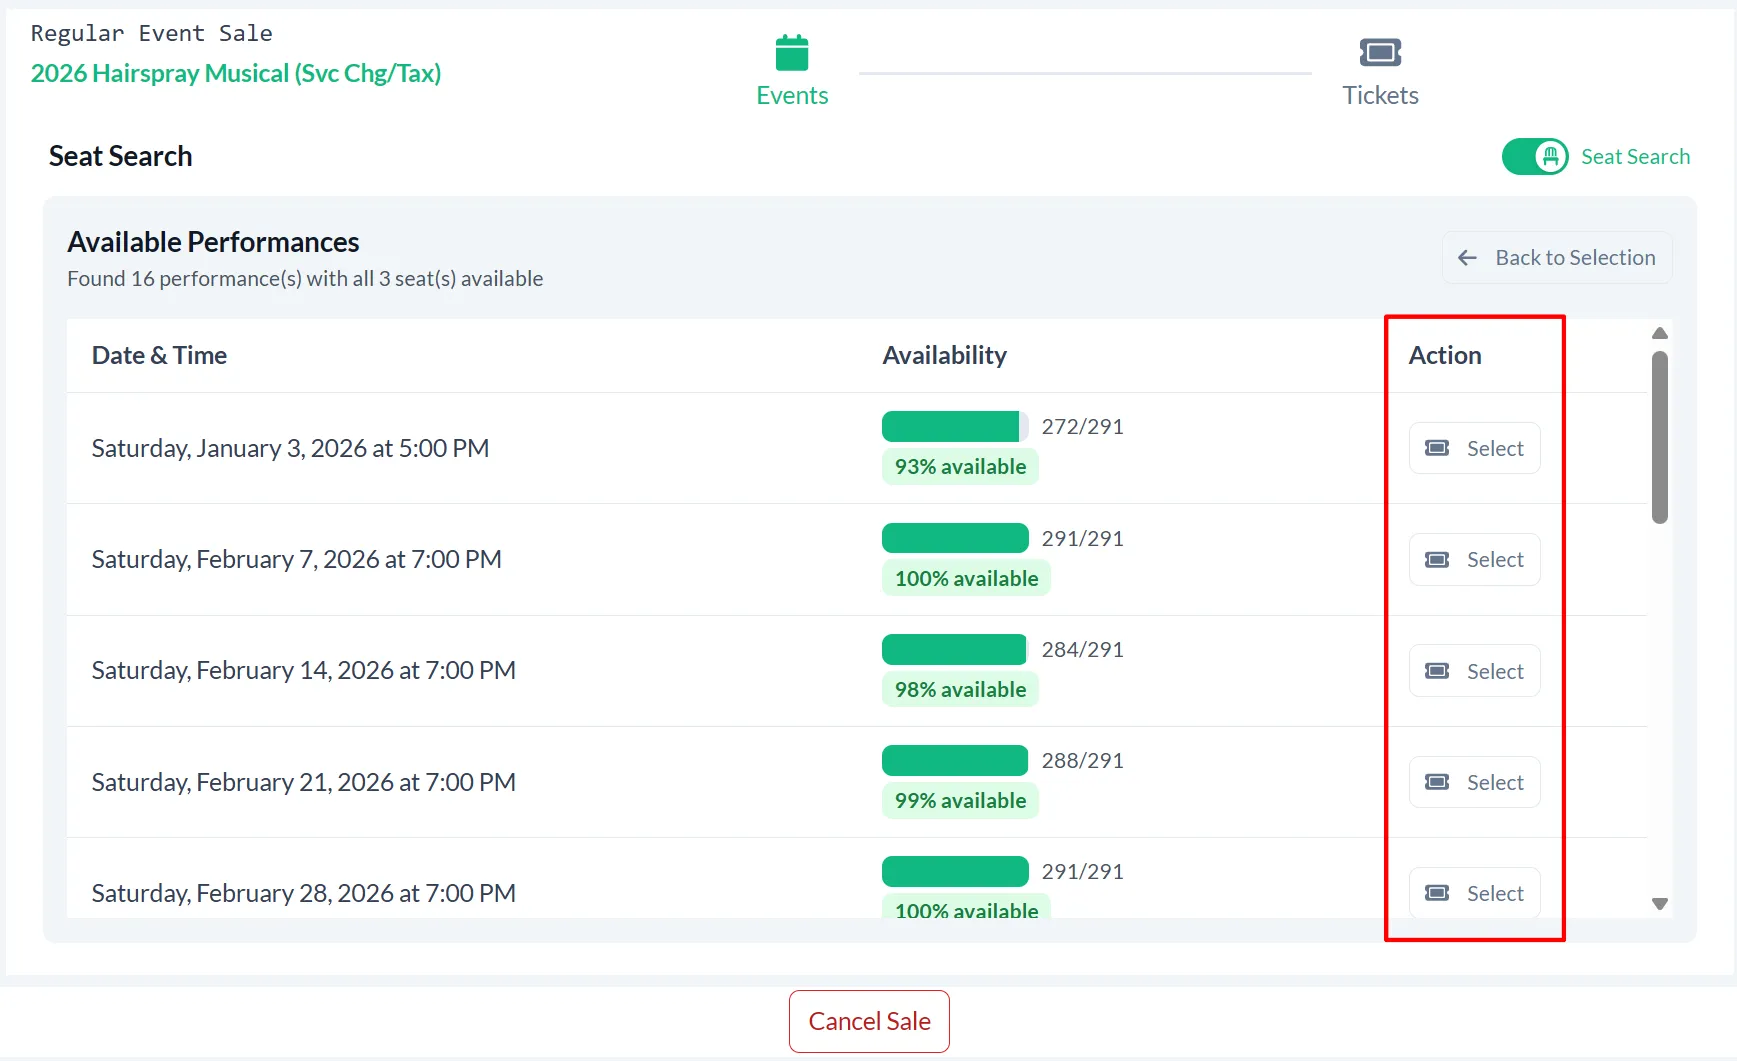
Task: Click the Availability column header
Action: (x=944, y=355)
